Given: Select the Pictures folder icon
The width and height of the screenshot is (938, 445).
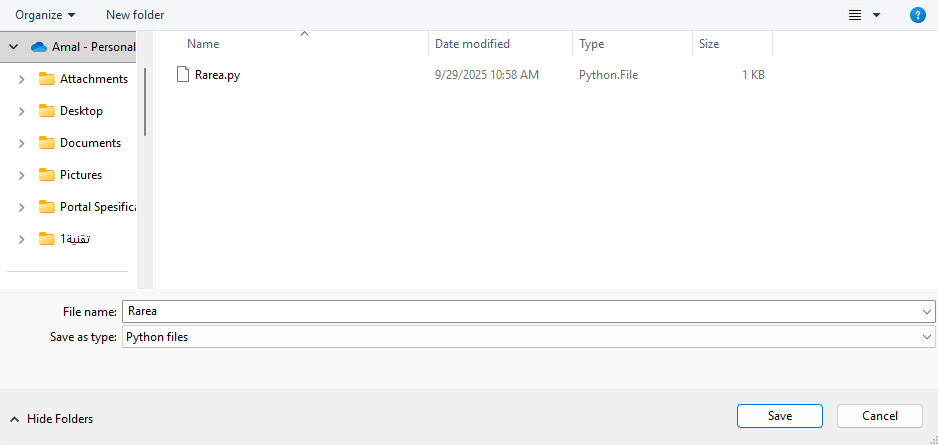Looking at the screenshot, I should [x=46, y=175].
